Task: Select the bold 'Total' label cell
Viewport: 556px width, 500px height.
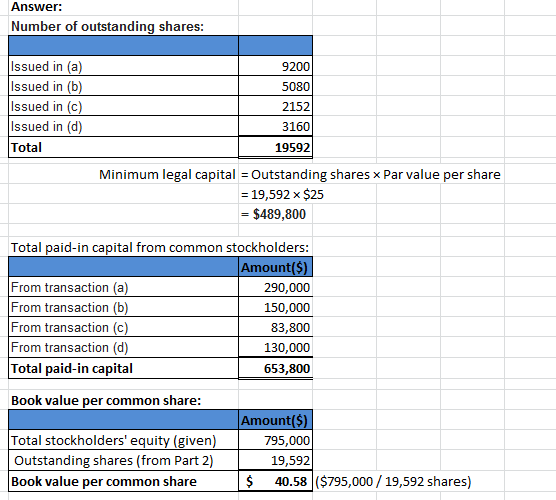Action: click(123, 147)
